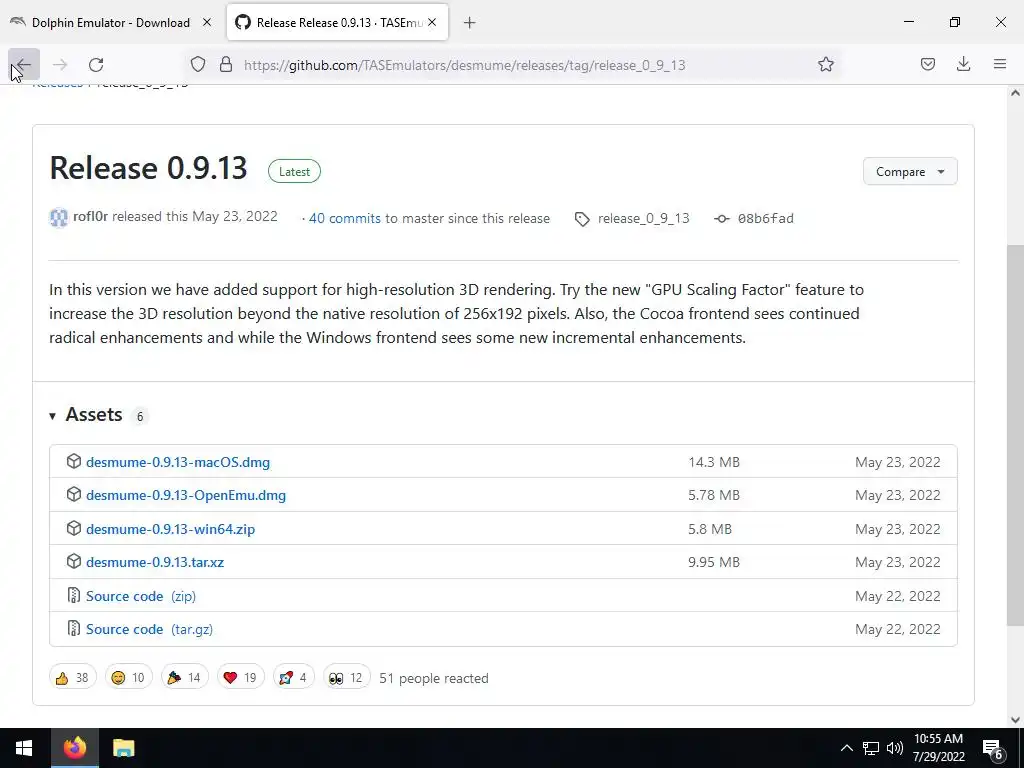Toggle the eyes reaction with 12
The width and height of the screenshot is (1024, 768).
pyautogui.click(x=347, y=677)
